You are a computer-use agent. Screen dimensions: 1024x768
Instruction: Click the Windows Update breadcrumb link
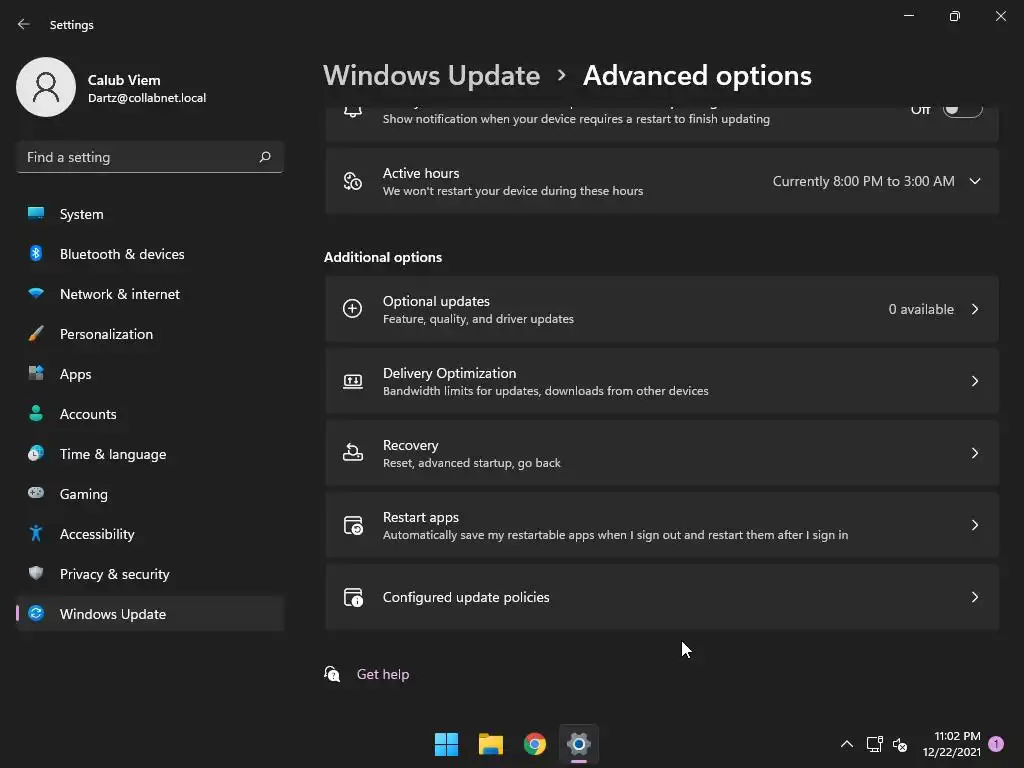pyautogui.click(x=432, y=76)
